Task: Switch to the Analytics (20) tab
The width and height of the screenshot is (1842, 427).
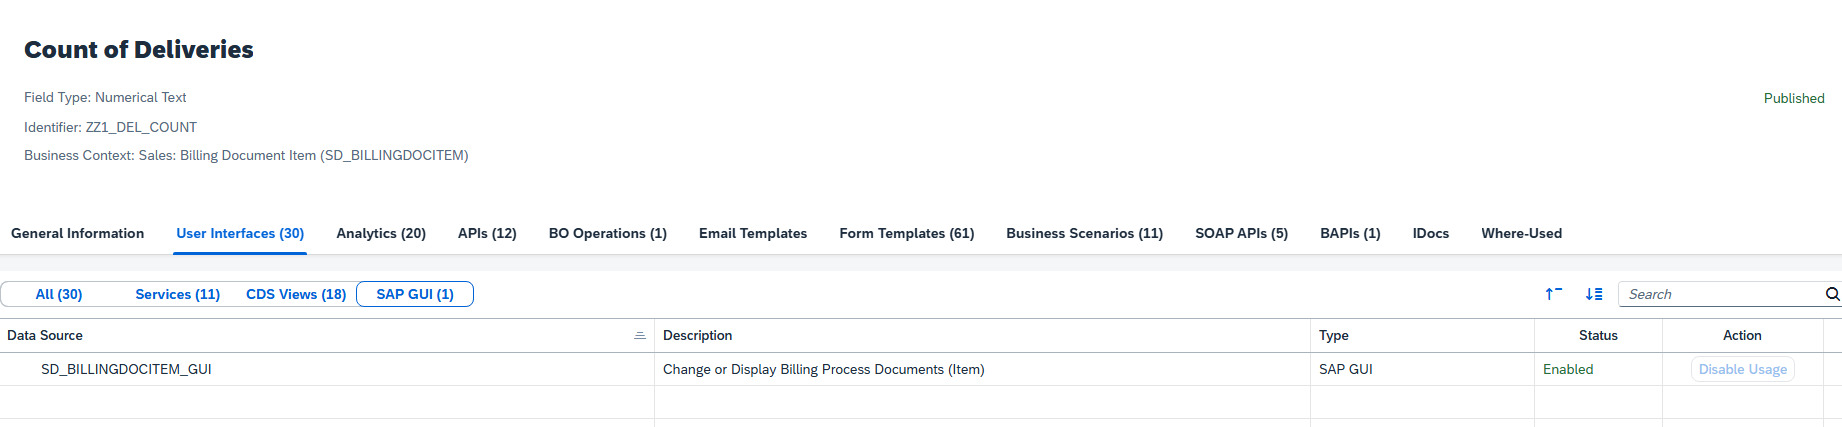Action: tap(381, 233)
